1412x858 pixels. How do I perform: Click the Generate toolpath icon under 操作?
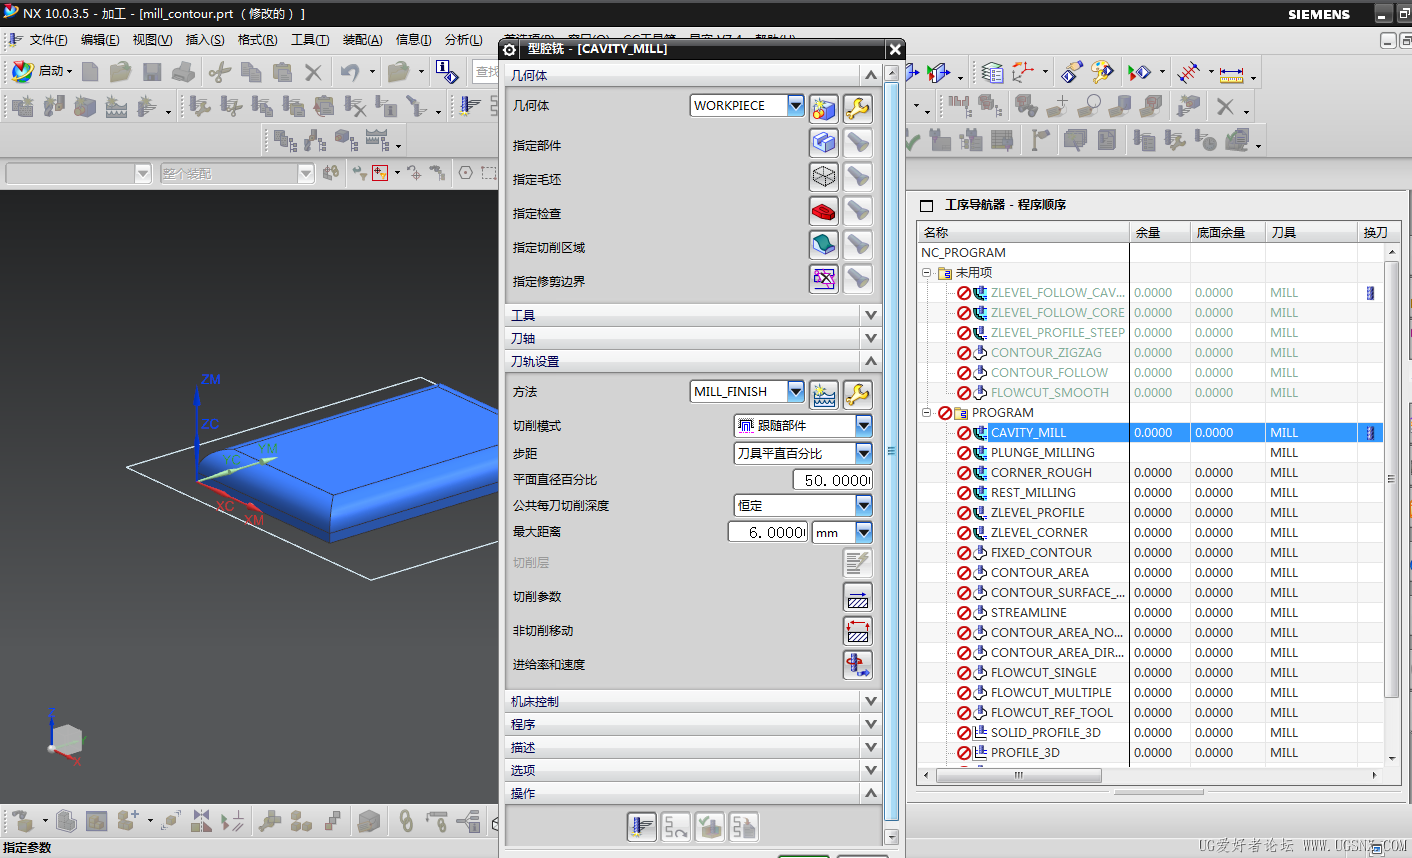point(642,827)
